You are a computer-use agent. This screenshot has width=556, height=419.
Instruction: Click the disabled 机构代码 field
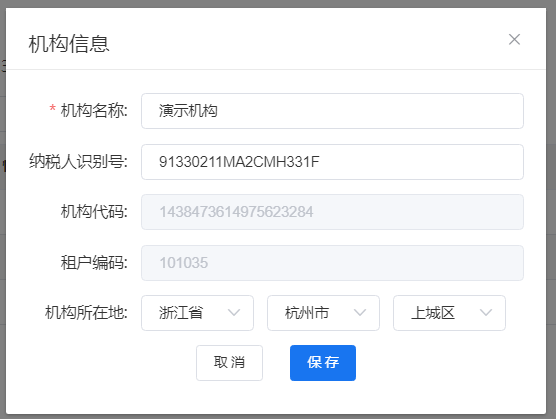click(x=332, y=212)
